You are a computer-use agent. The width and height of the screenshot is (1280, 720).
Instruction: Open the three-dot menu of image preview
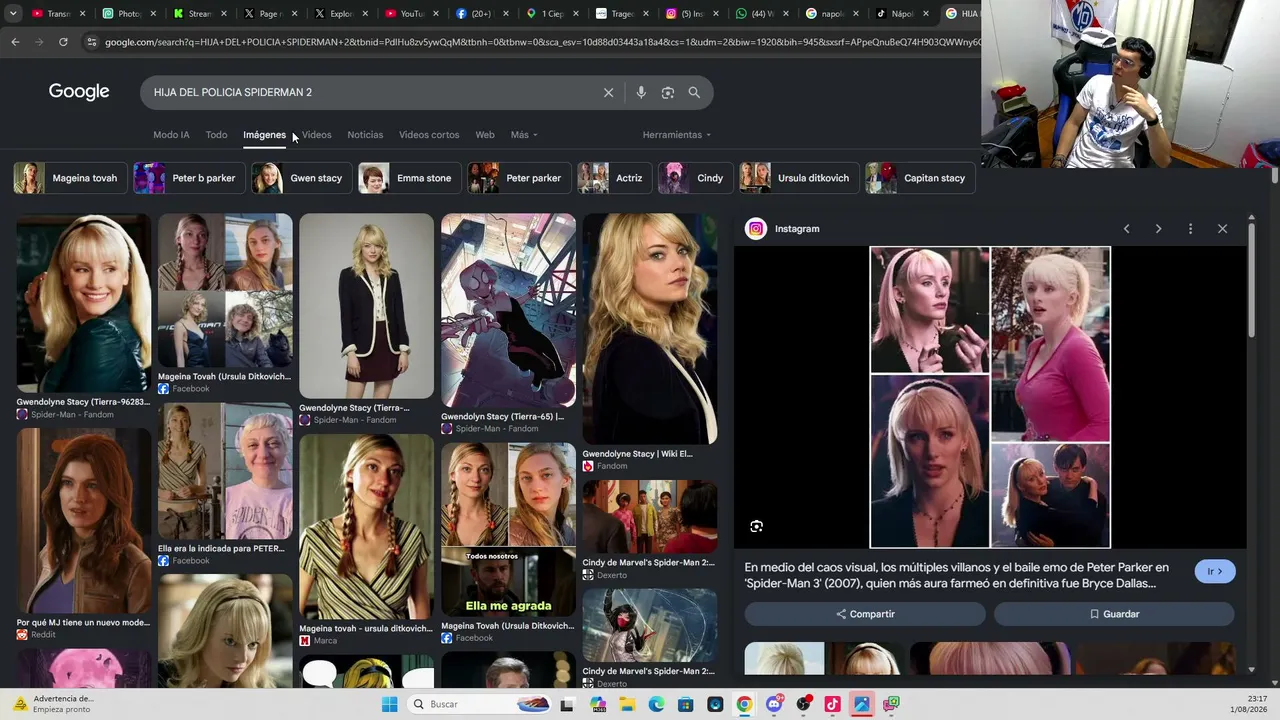click(x=1190, y=229)
